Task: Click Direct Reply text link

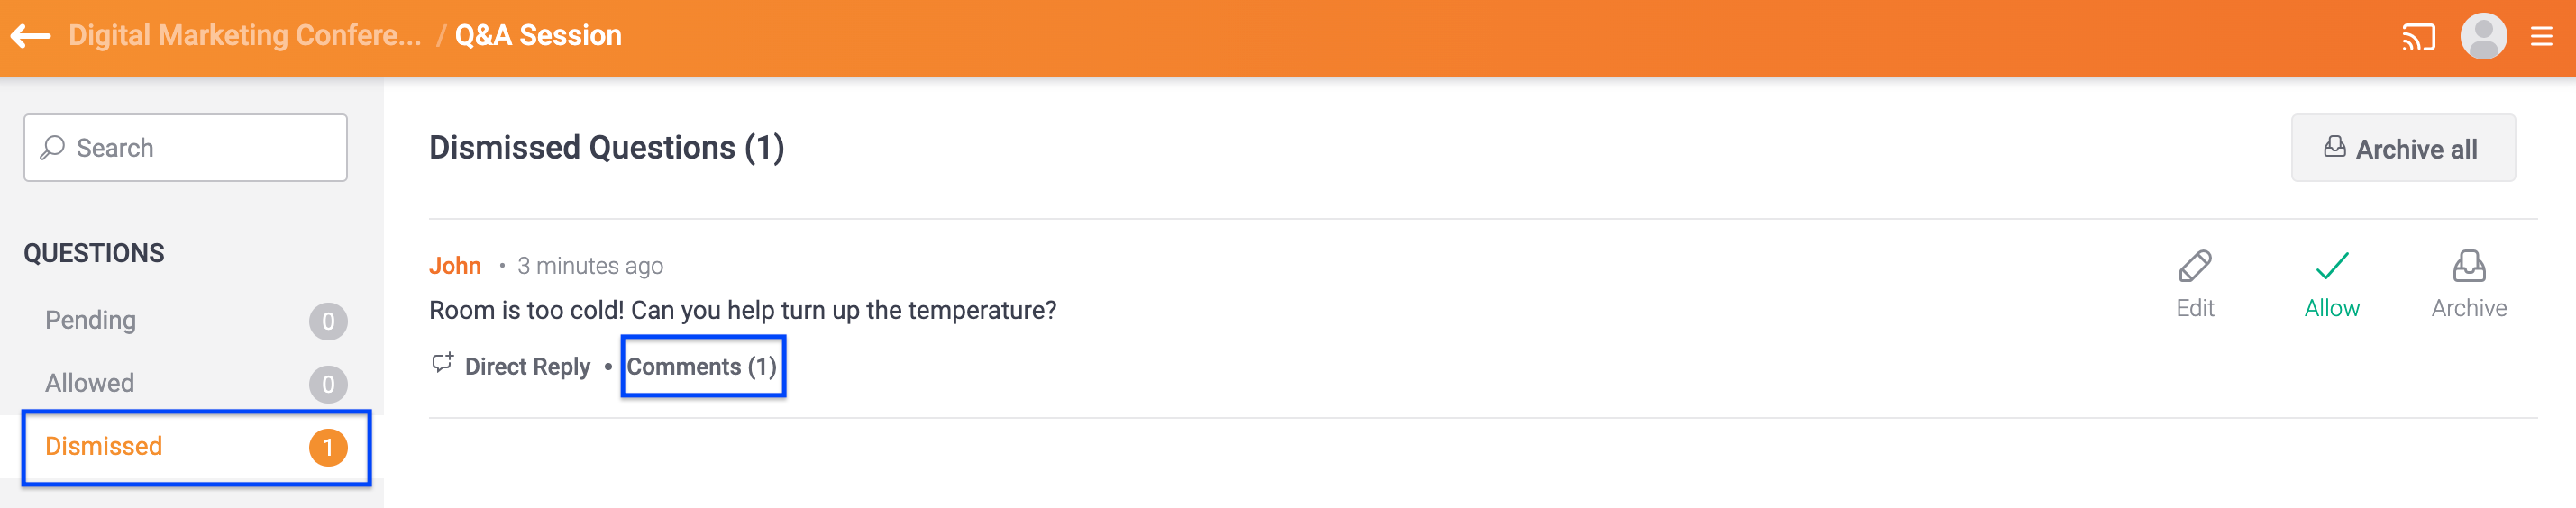Action: coord(528,367)
